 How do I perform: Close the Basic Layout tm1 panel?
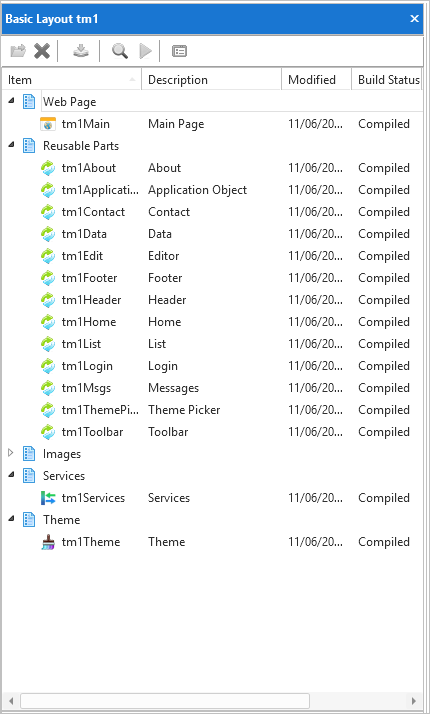tap(415, 19)
